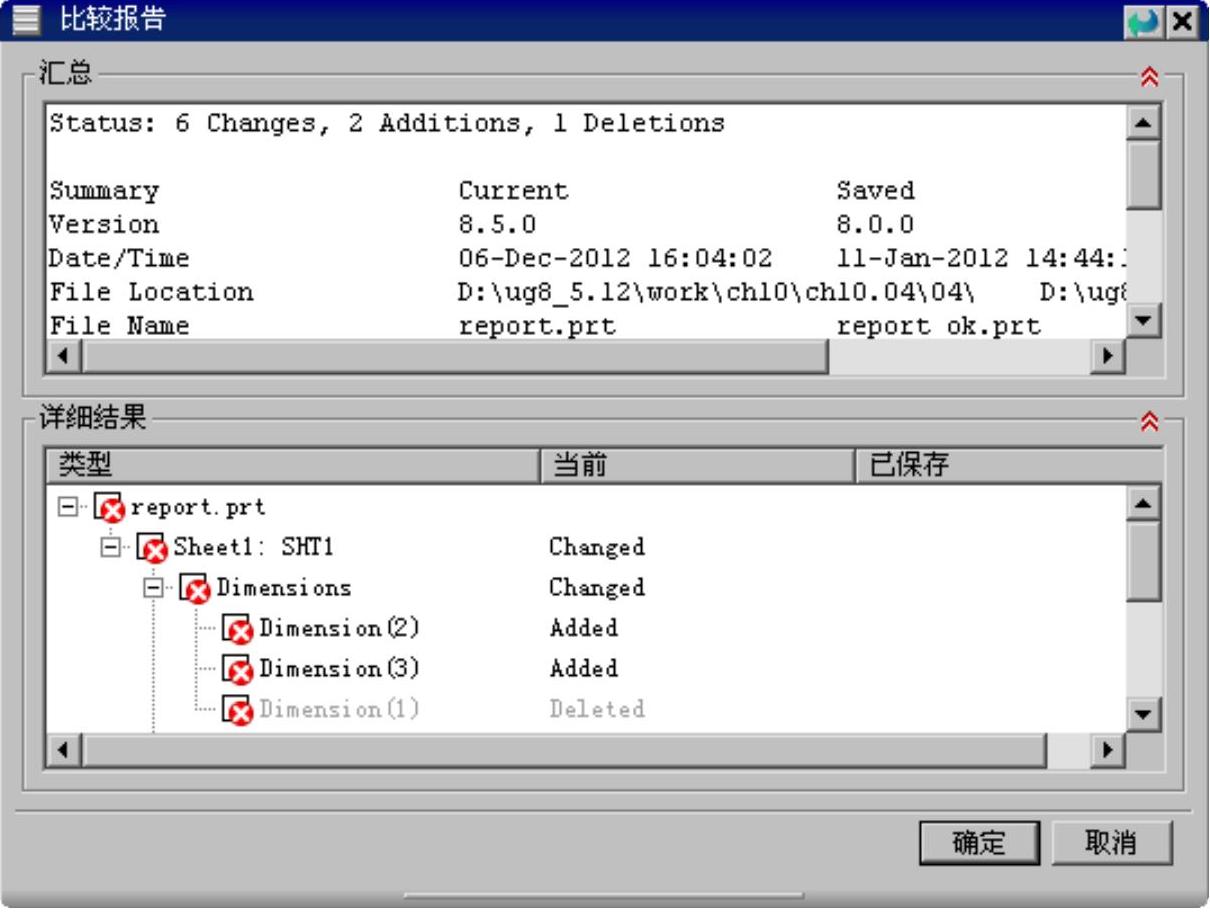Click the 已保存 column header
The width and height of the screenshot is (1210, 924).
(x=1009, y=465)
